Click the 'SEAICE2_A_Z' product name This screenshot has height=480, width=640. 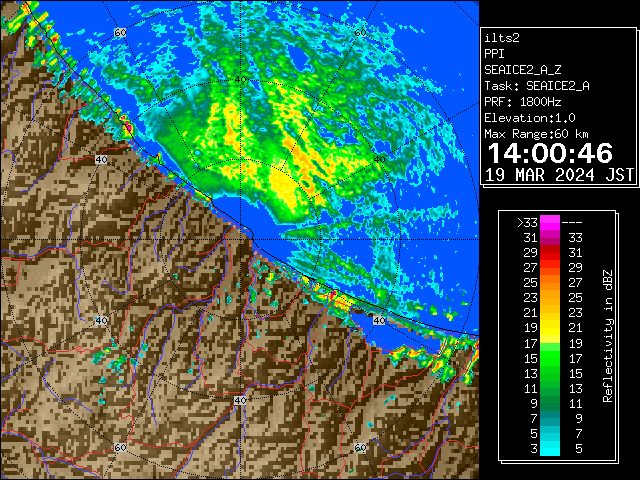pos(522,70)
